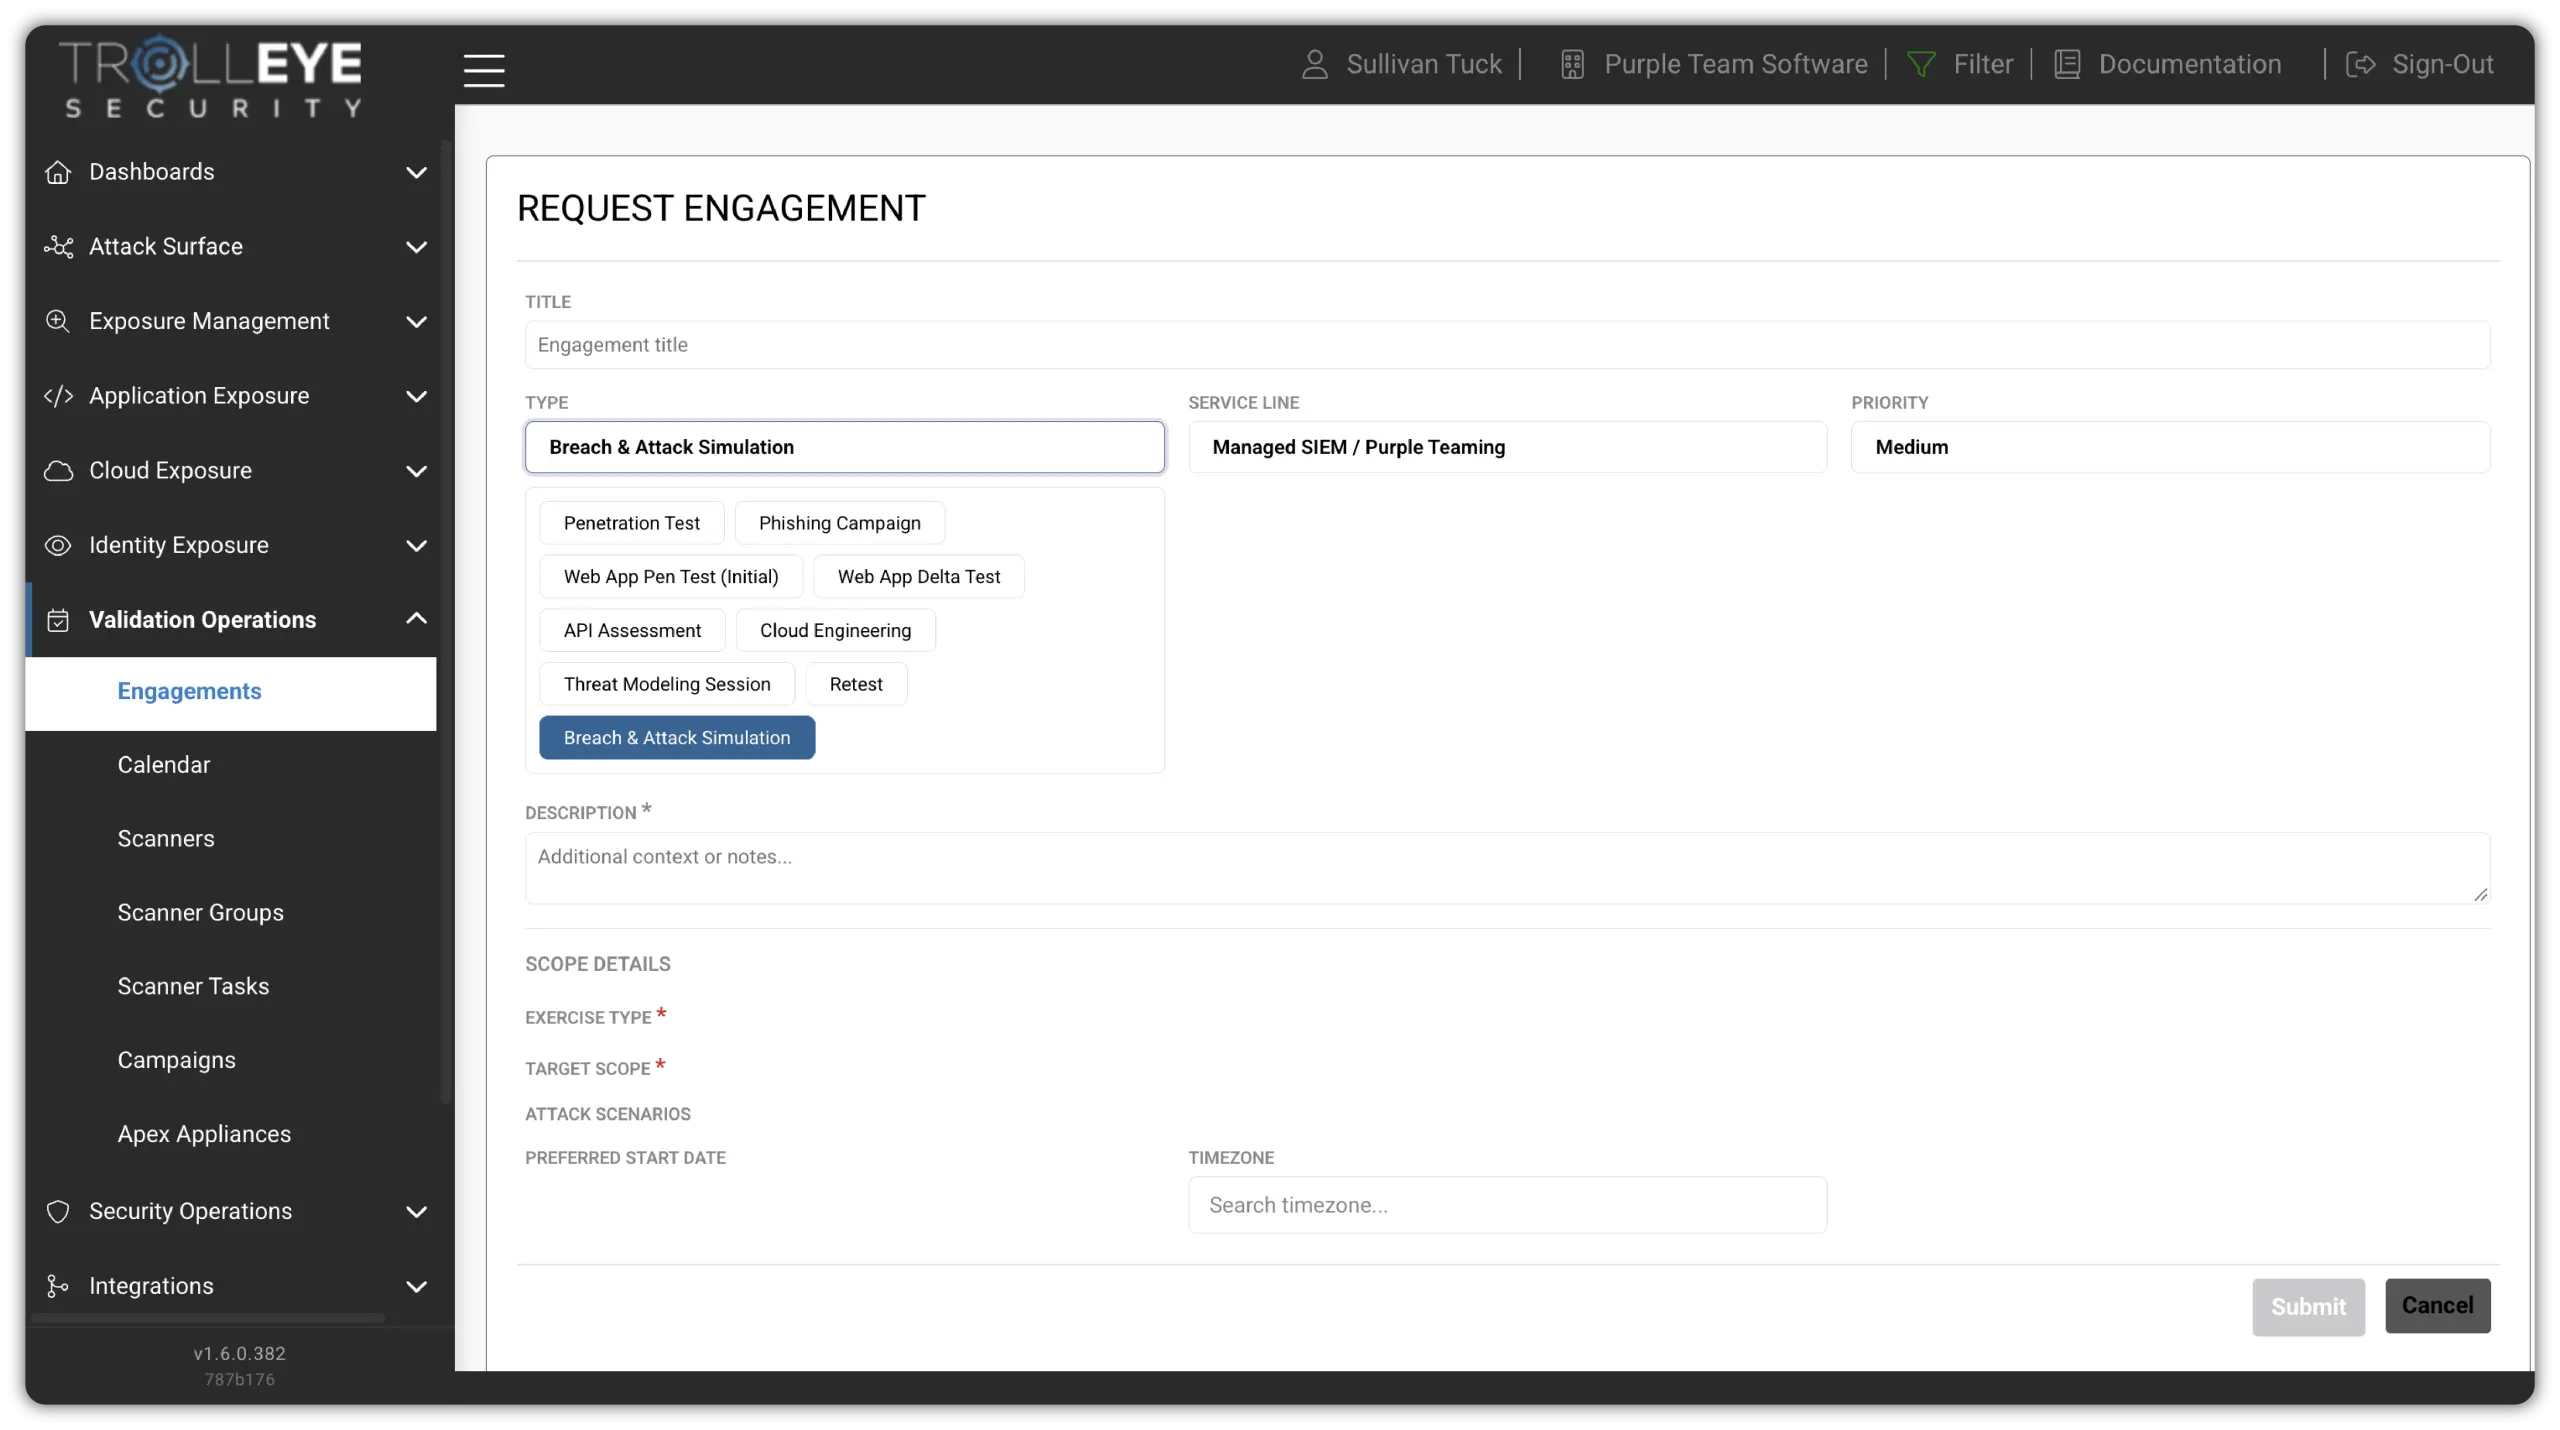Expand the Exposure Management chevron
This screenshot has width=2560, height=1430.
416,322
